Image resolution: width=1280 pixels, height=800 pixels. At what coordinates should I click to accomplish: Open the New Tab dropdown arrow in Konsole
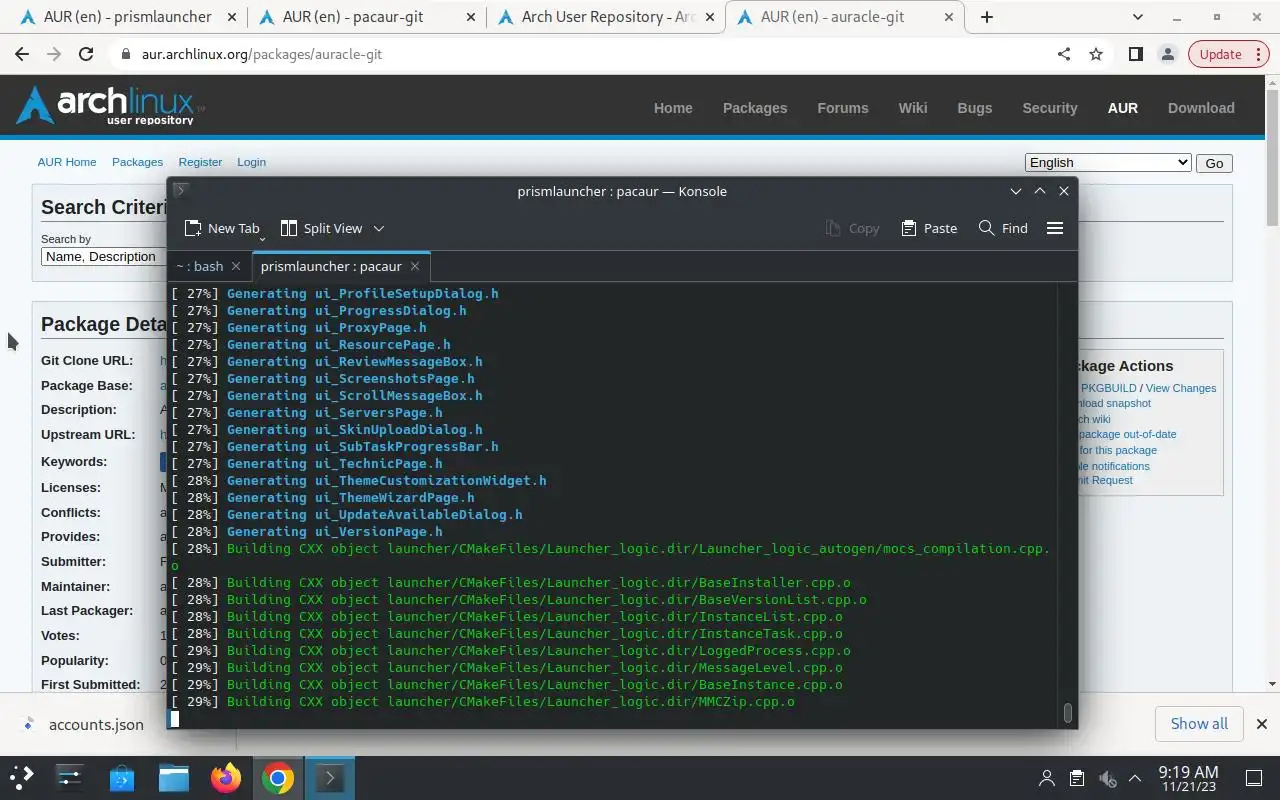click(262, 238)
